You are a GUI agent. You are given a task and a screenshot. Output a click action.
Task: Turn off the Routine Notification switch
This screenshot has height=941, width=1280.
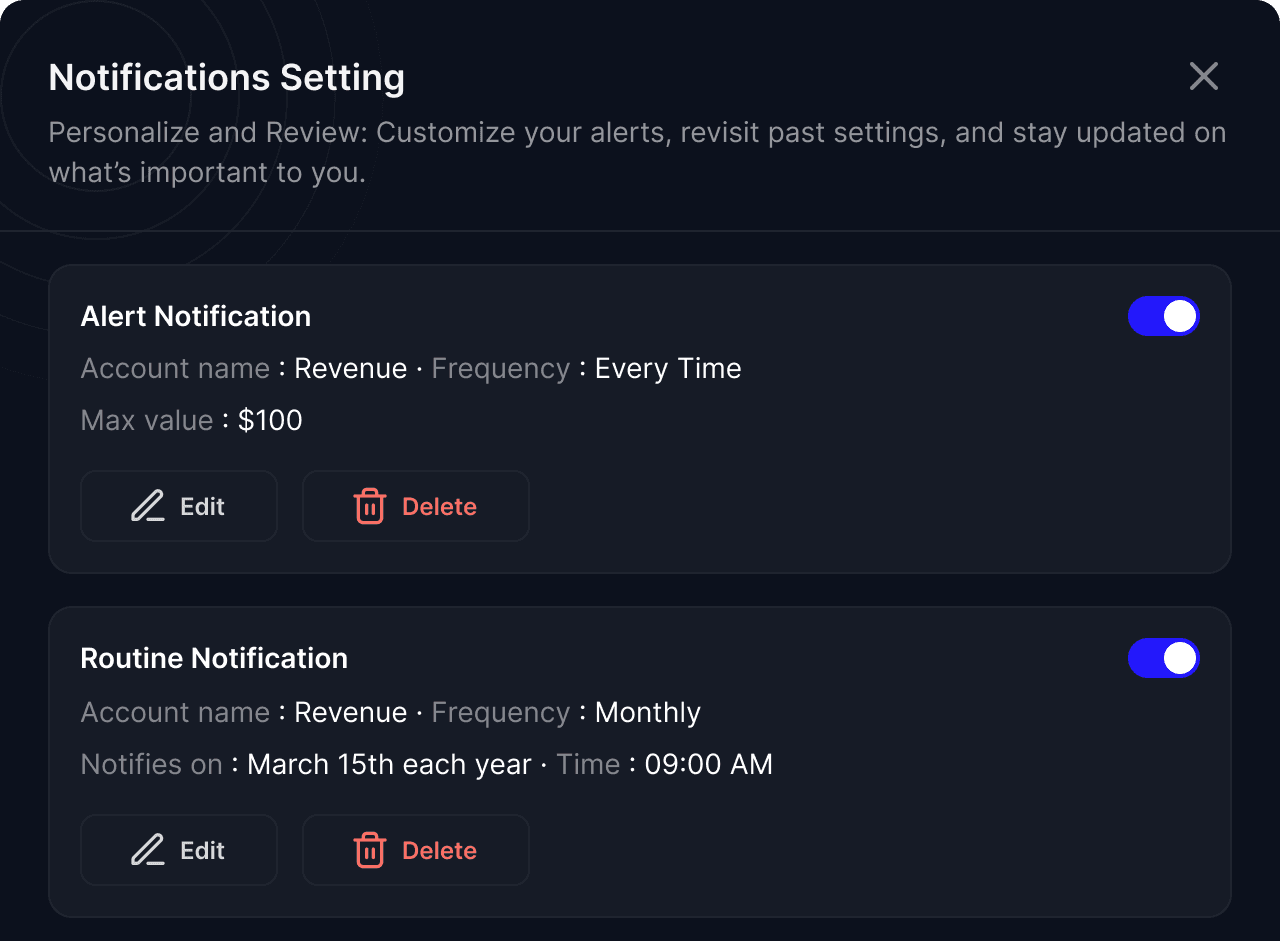pyautogui.click(x=1163, y=658)
